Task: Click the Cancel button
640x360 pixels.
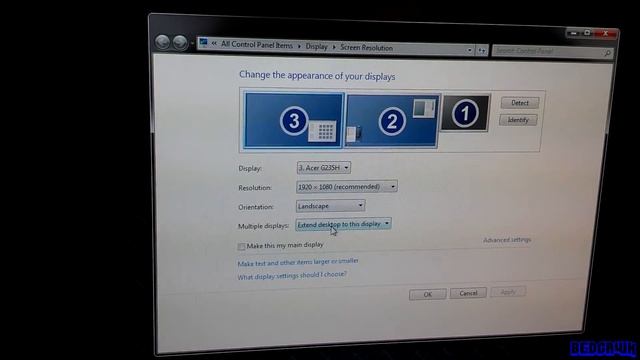Action: [468, 293]
